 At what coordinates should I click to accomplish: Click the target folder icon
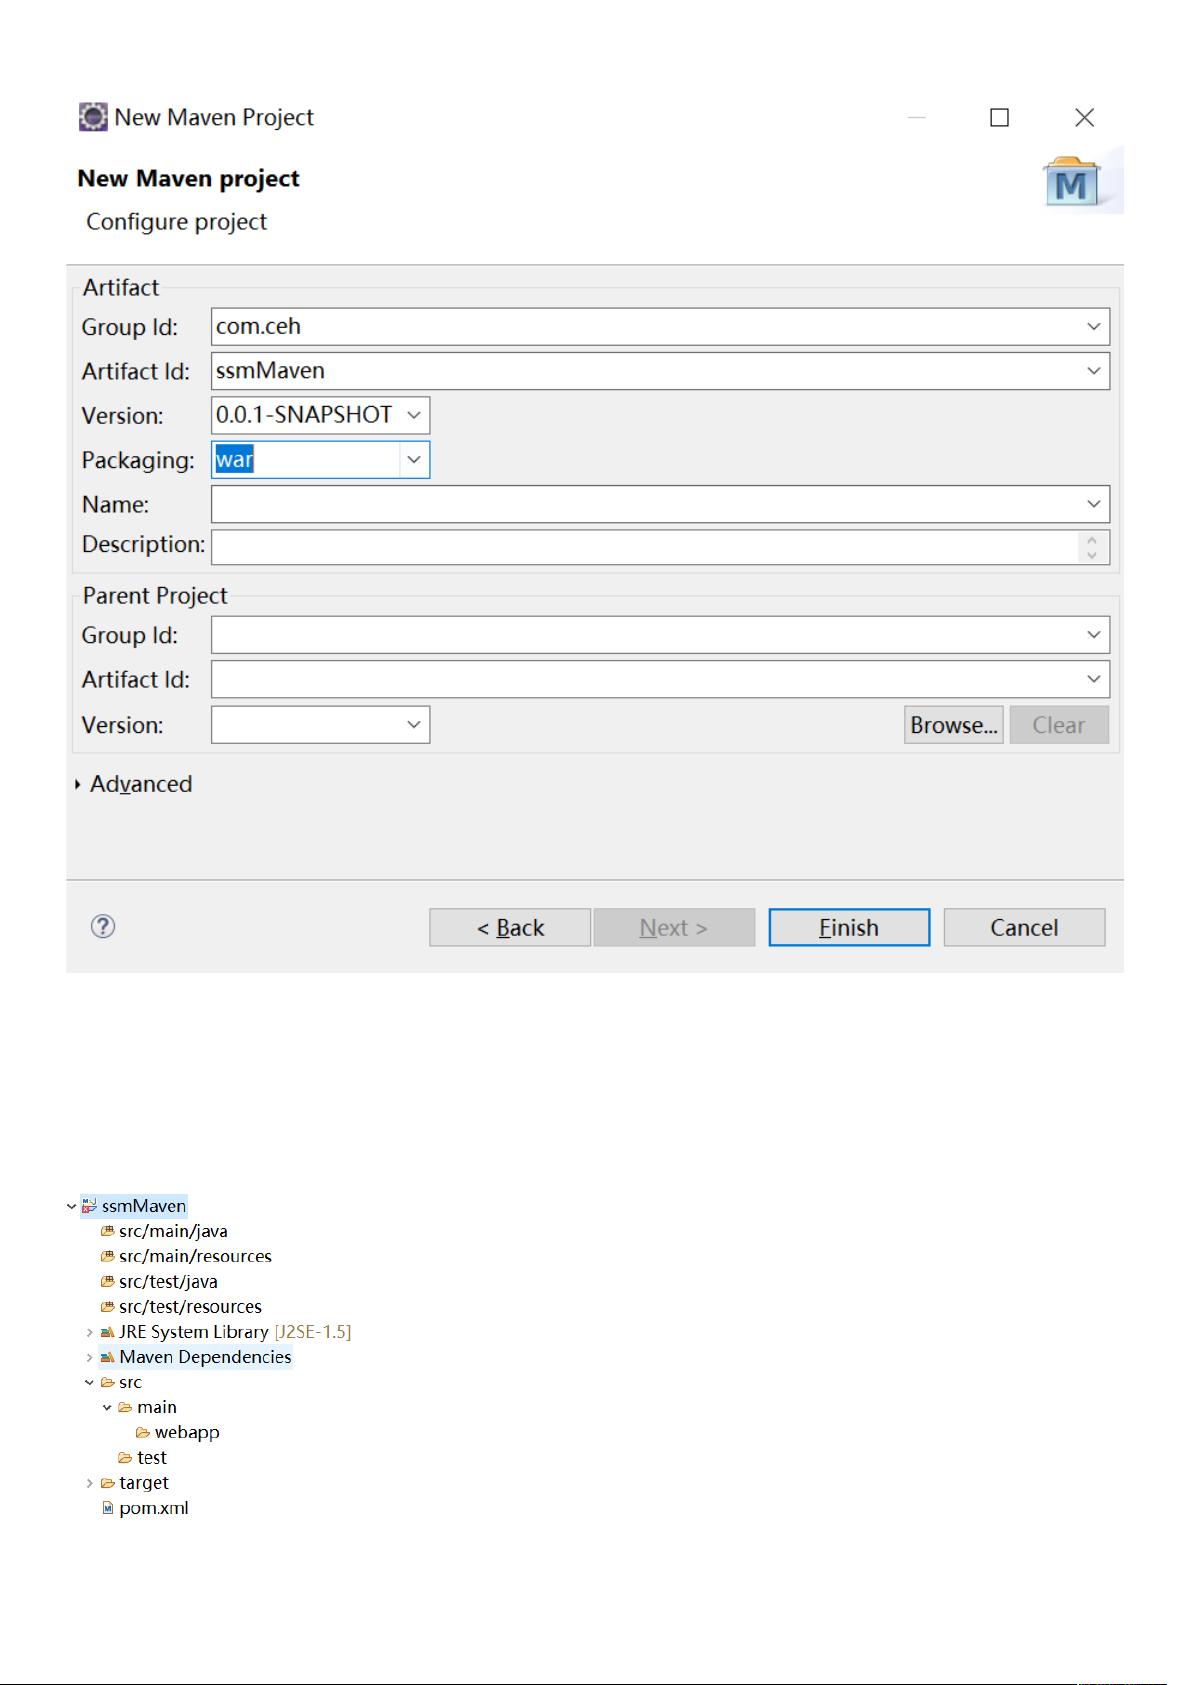coord(107,1483)
